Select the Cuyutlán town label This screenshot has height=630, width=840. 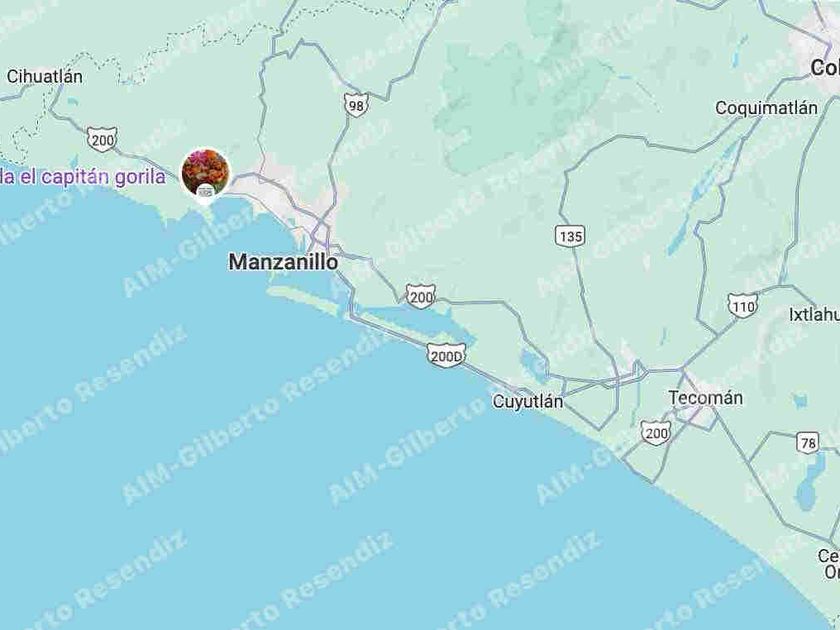click(528, 402)
